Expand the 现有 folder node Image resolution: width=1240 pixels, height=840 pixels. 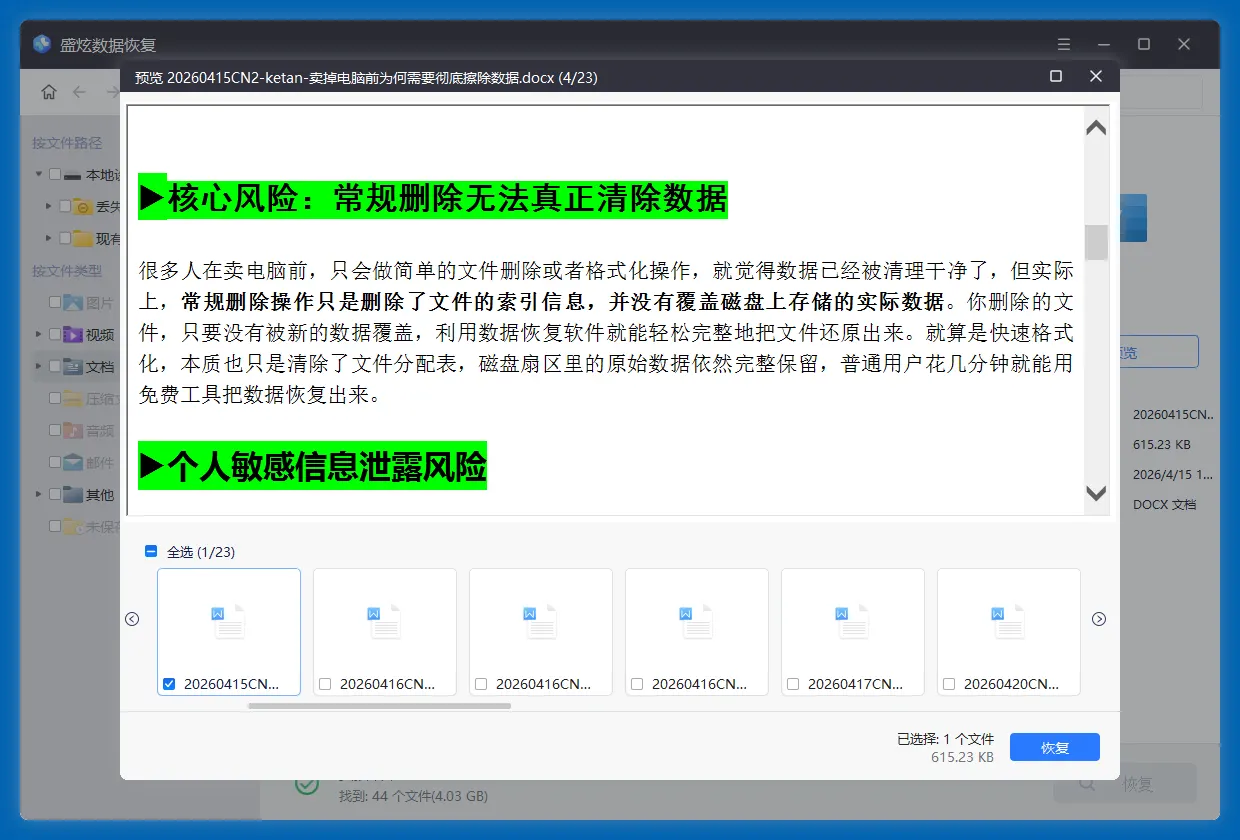point(49,238)
